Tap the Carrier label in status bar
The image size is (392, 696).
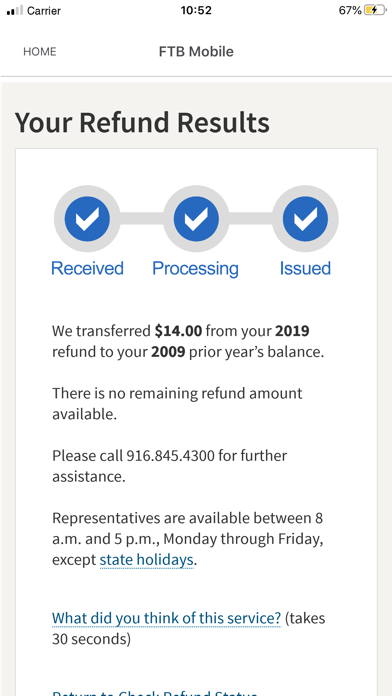tap(44, 11)
